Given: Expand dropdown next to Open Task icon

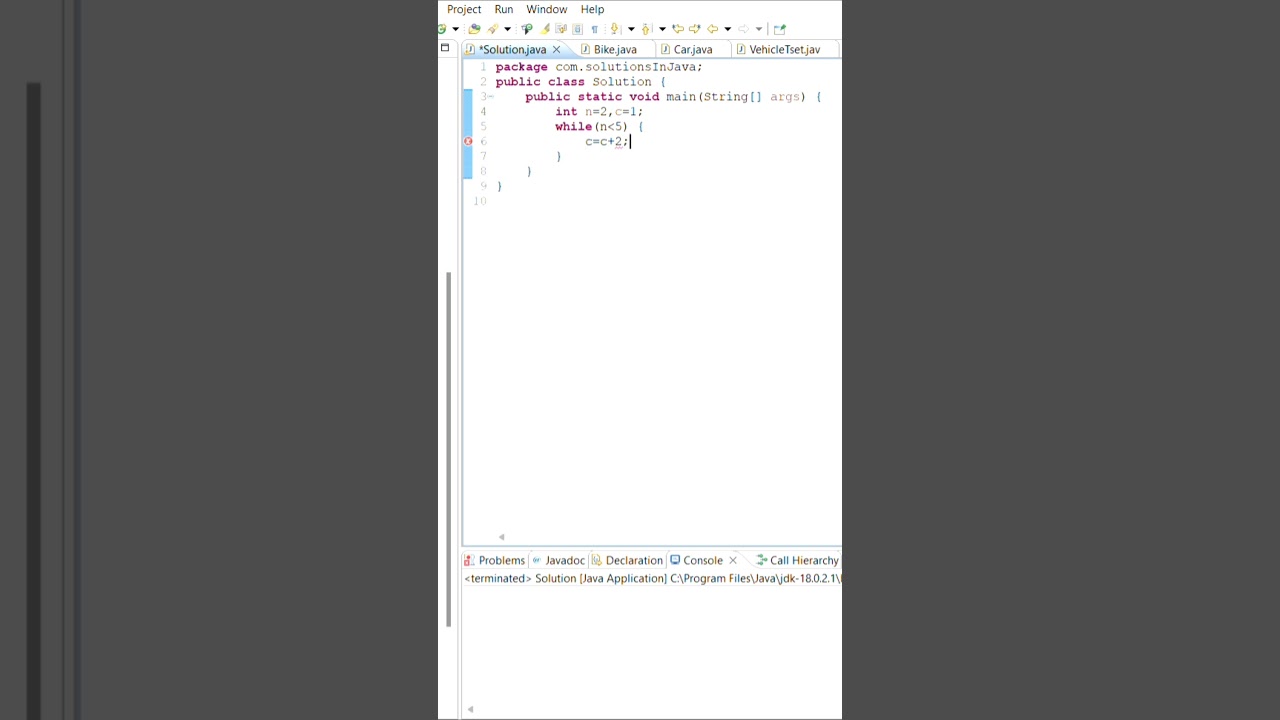Looking at the screenshot, I should (507, 29).
